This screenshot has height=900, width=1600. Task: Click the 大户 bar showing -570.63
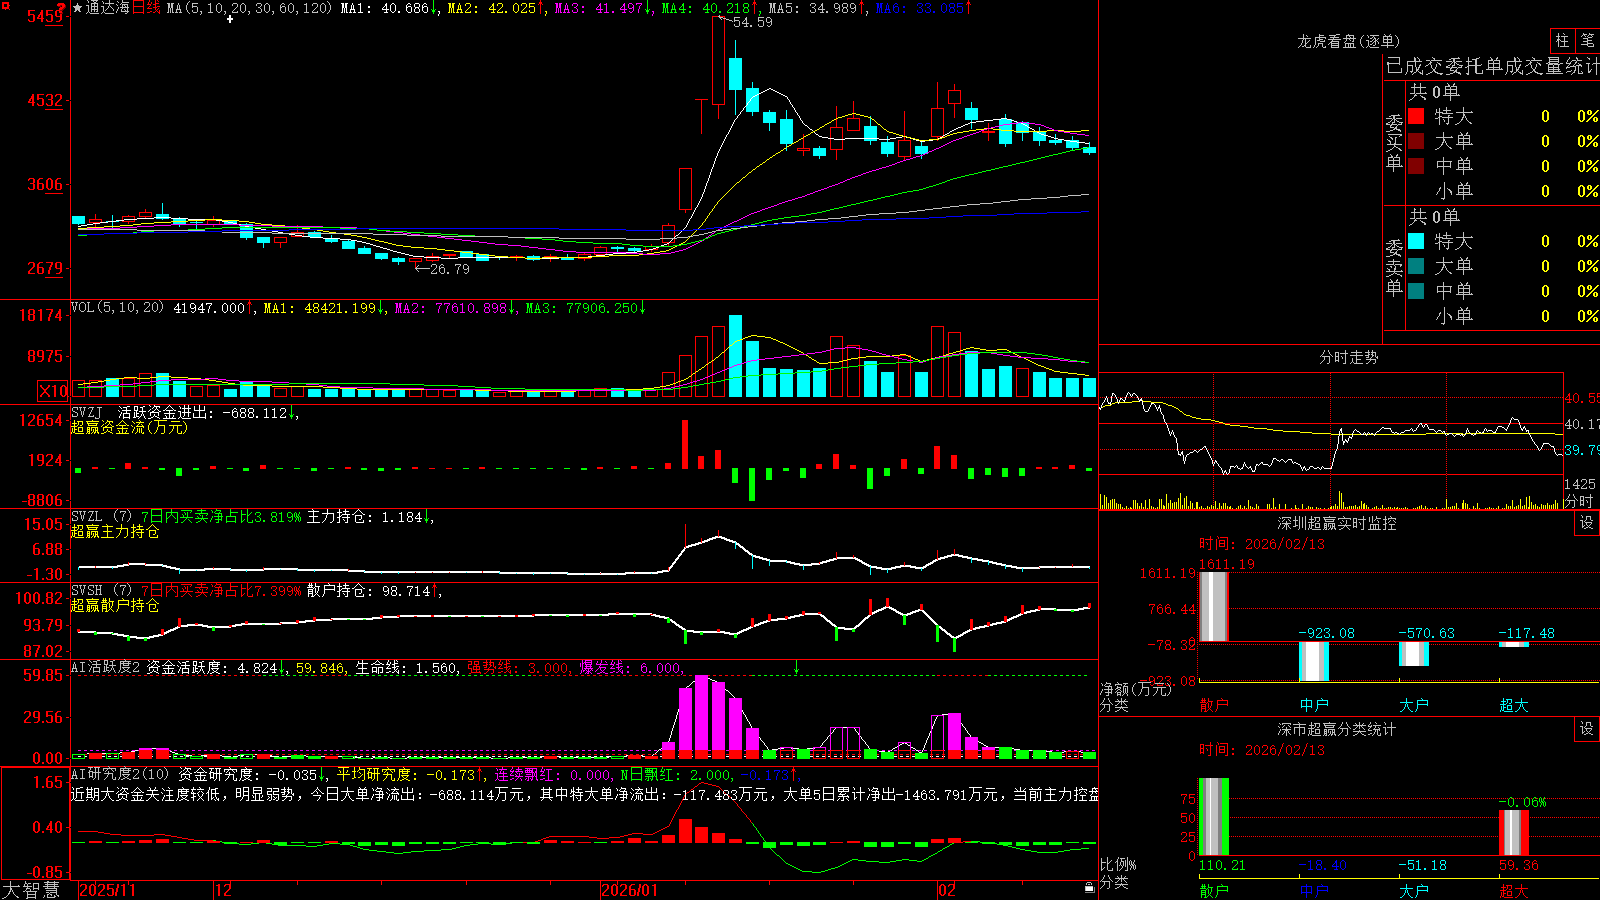[1414, 653]
